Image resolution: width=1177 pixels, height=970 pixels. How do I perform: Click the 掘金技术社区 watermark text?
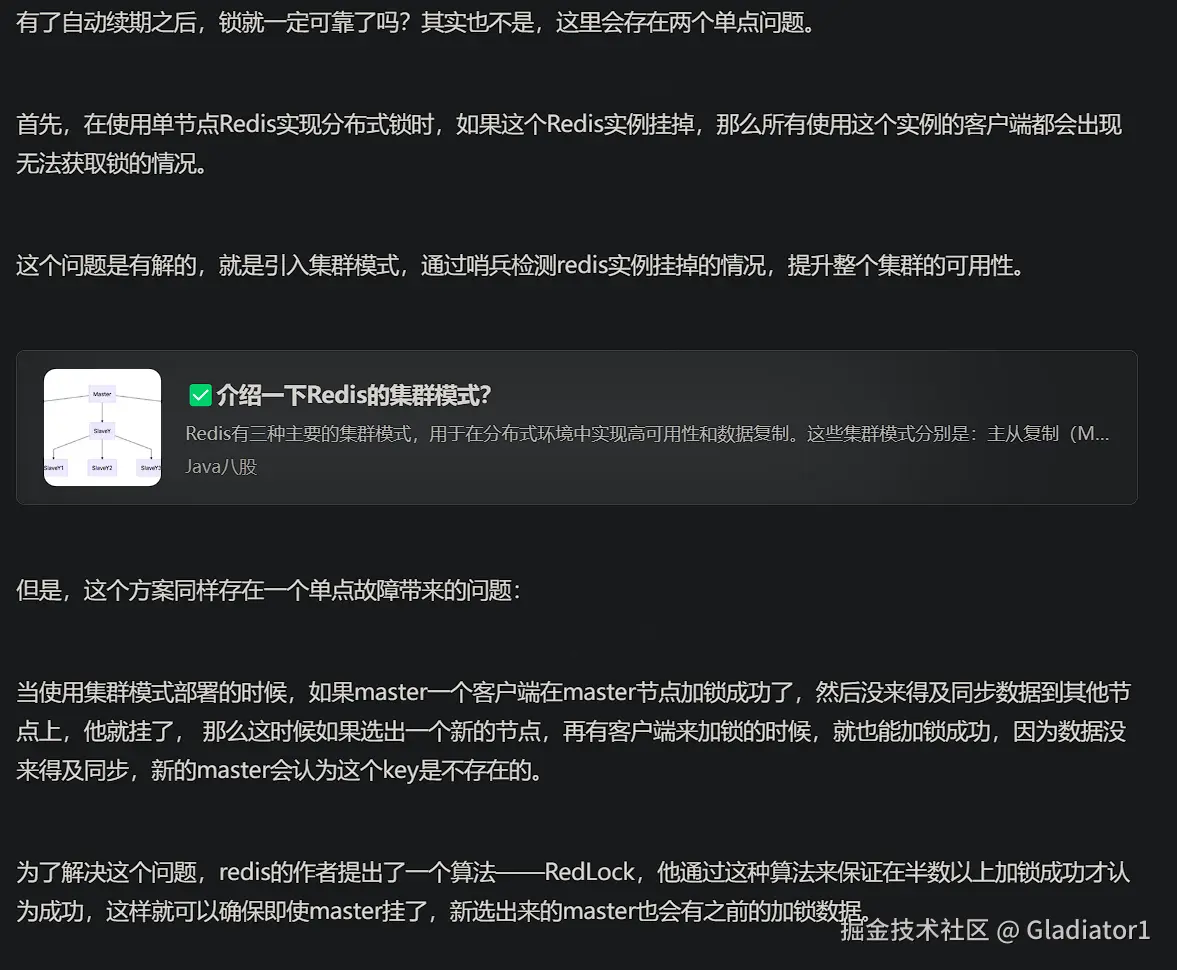pyautogui.click(x=914, y=930)
